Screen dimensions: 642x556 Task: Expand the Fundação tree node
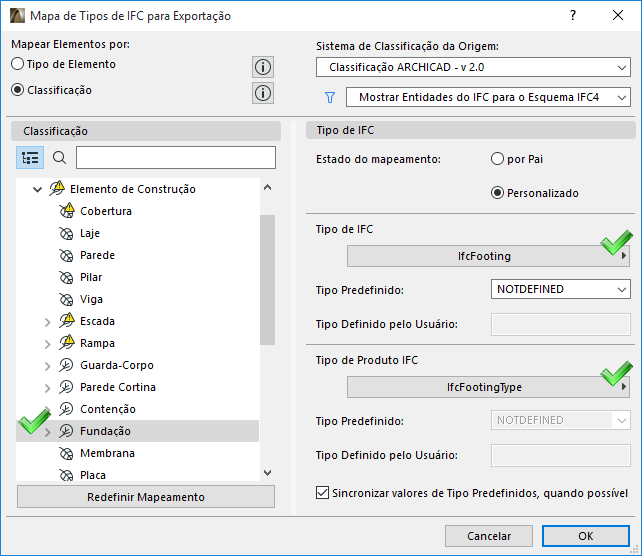coord(47,432)
